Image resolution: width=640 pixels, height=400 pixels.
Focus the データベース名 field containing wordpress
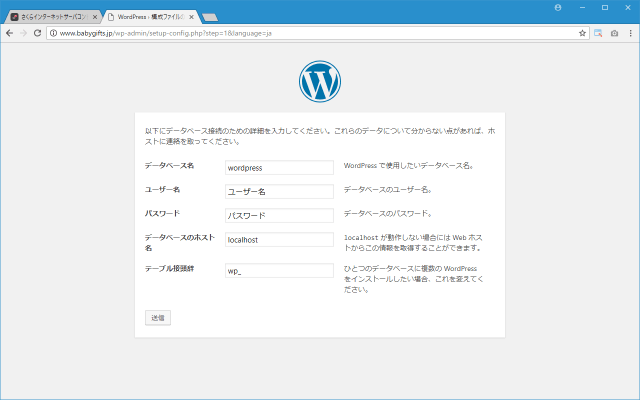point(279,168)
